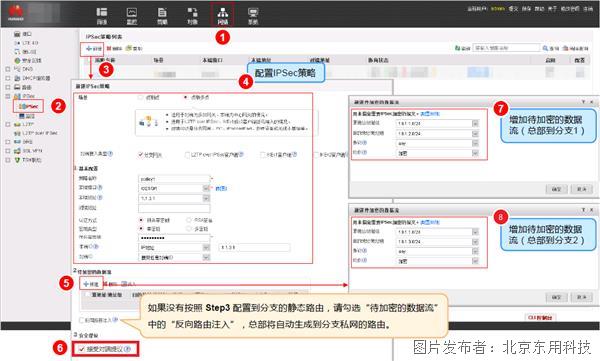Screen dimensions: 600x361
Task: Click Insert in the data flow section toolbar
Action: pos(129,284)
